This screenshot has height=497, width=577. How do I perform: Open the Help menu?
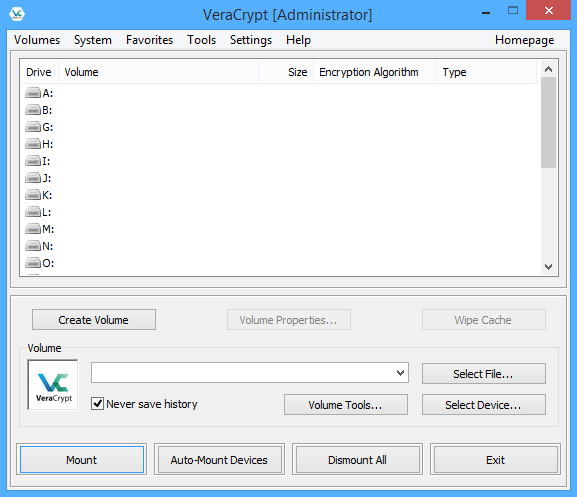click(298, 40)
